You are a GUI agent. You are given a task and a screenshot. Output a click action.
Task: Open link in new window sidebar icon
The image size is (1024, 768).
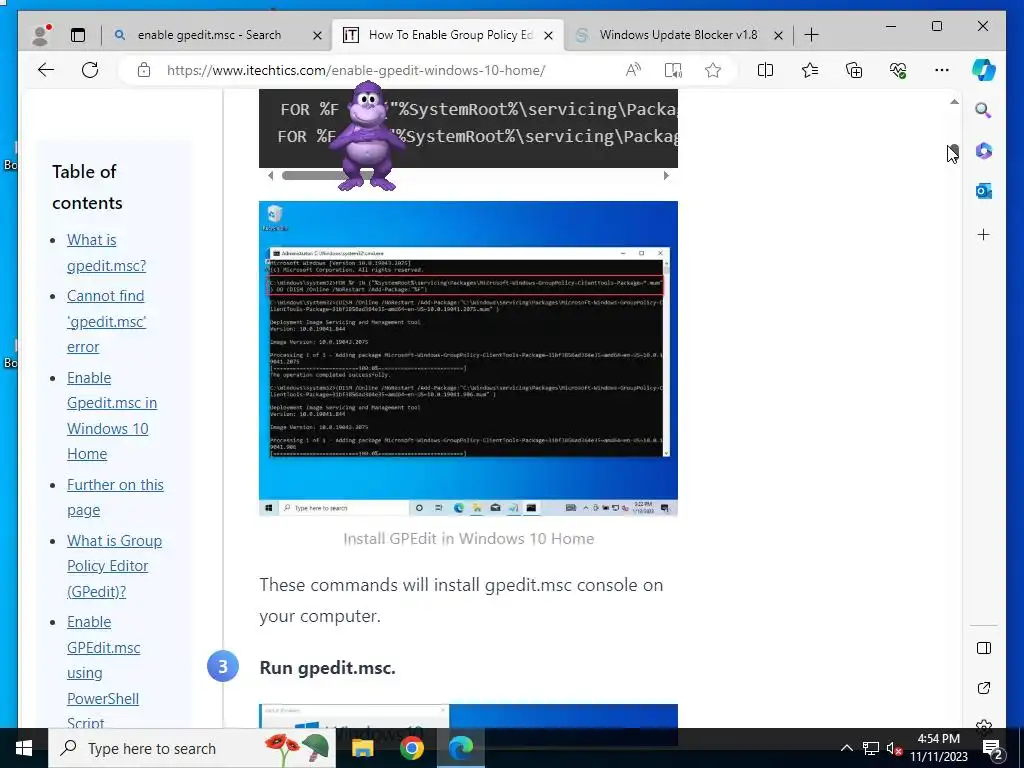pos(984,688)
